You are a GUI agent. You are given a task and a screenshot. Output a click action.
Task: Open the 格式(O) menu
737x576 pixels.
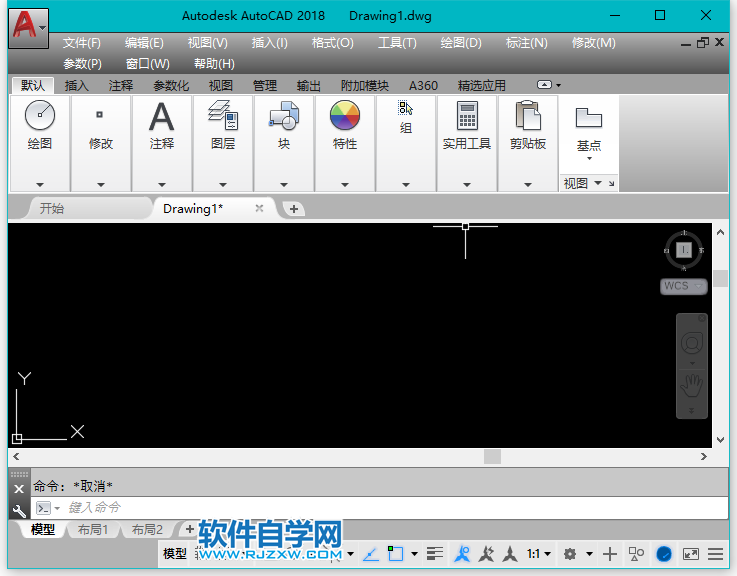332,43
